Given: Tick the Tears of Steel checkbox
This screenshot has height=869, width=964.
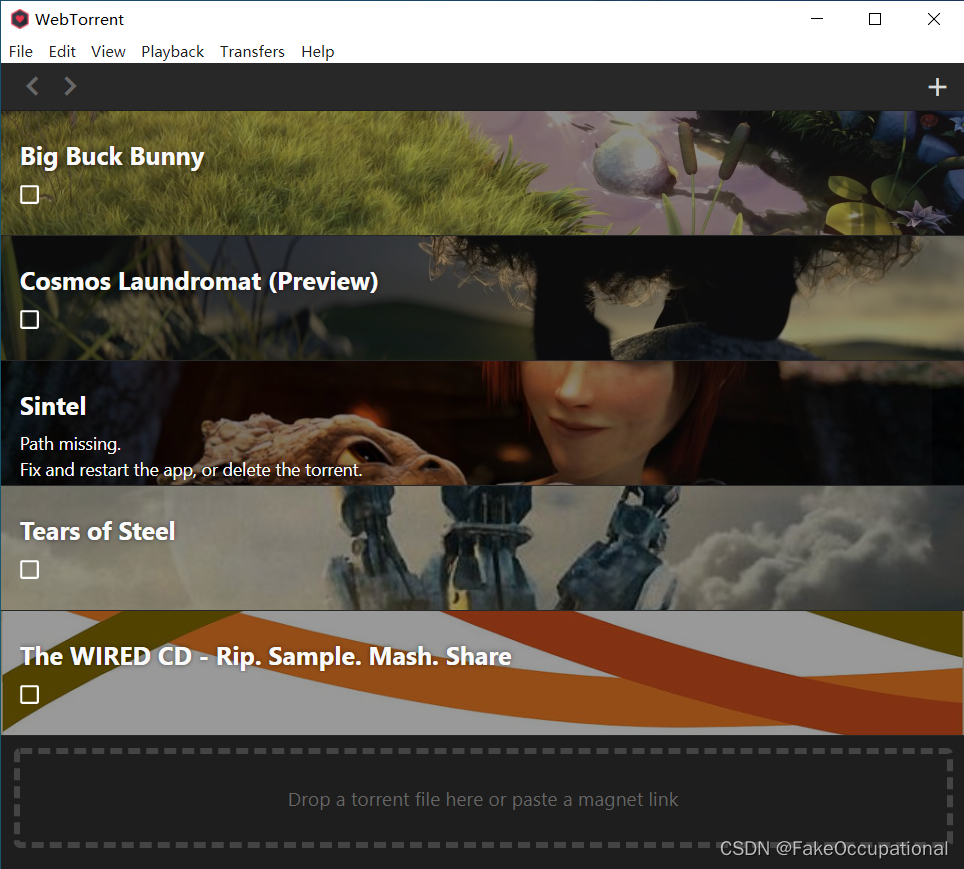Looking at the screenshot, I should (30, 569).
